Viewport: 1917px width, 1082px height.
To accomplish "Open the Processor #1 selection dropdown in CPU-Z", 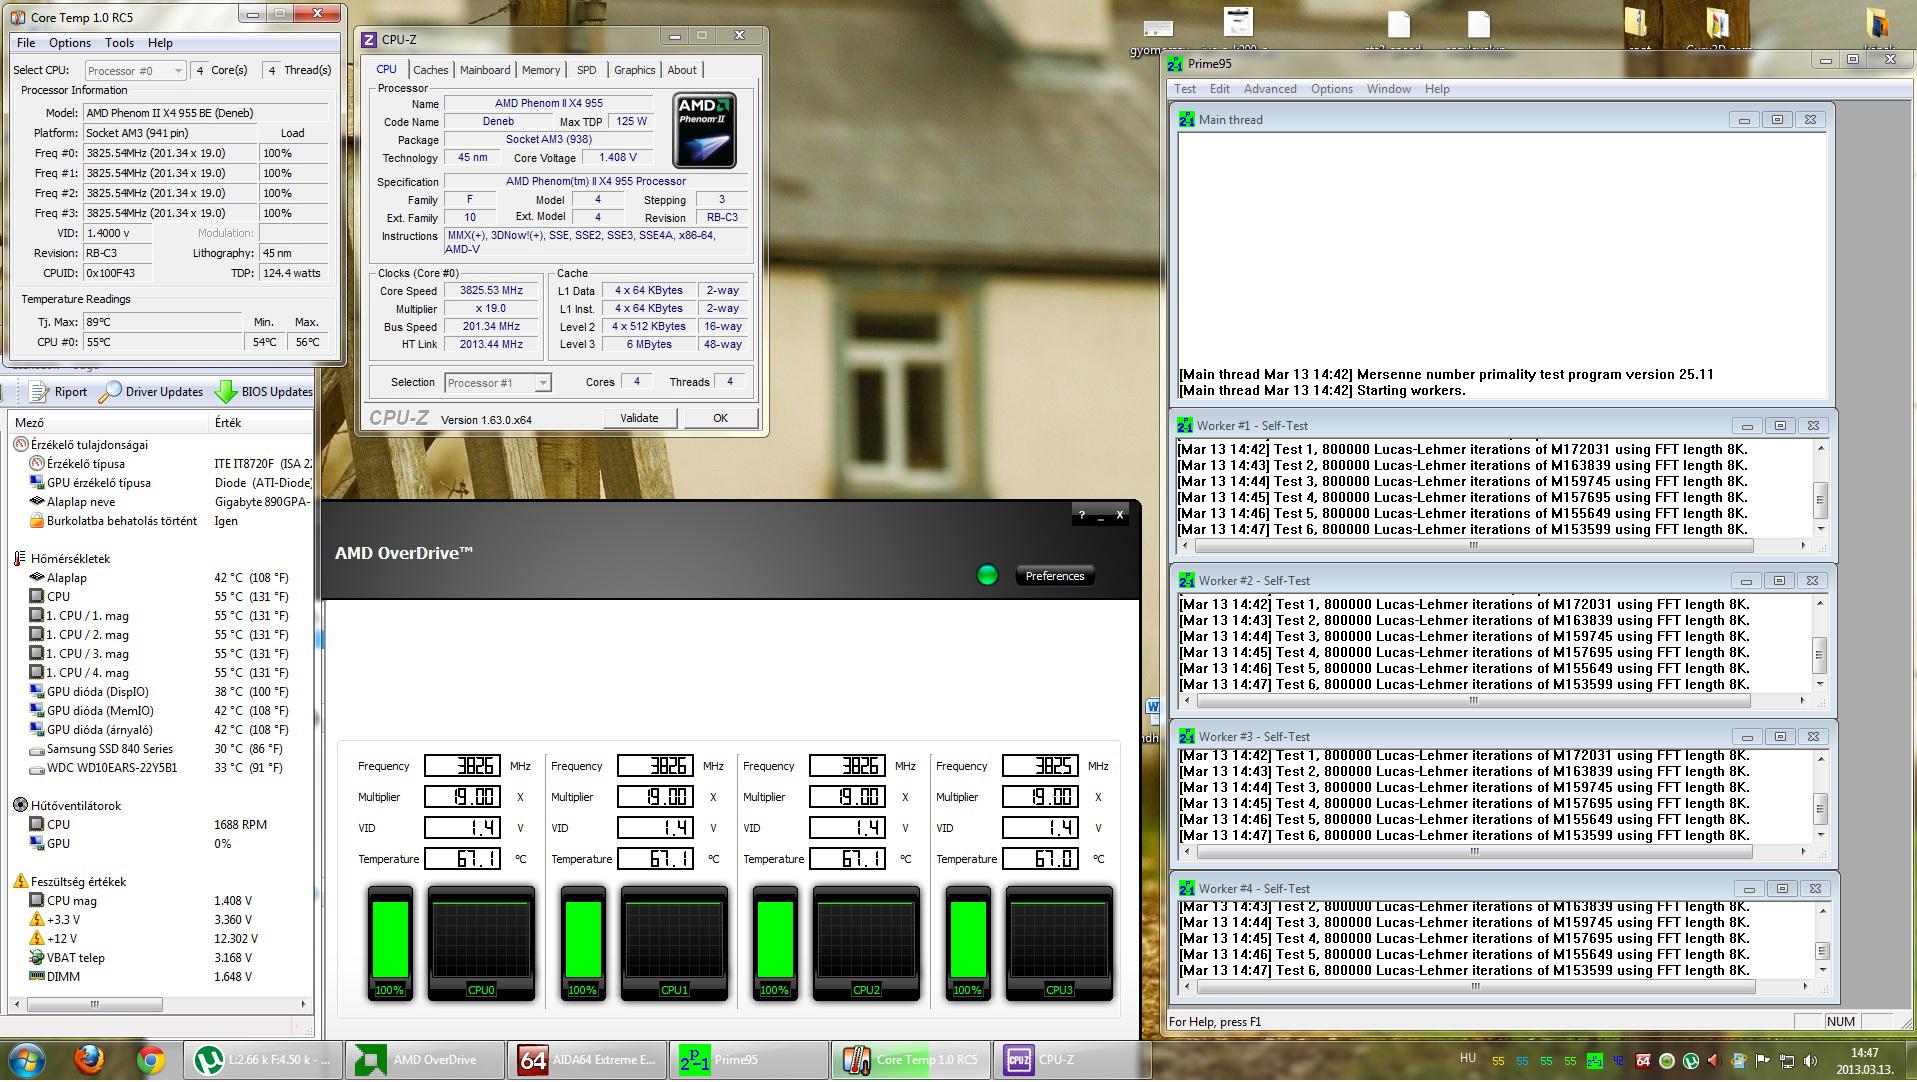I will pyautogui.click(x=497, y=383).
